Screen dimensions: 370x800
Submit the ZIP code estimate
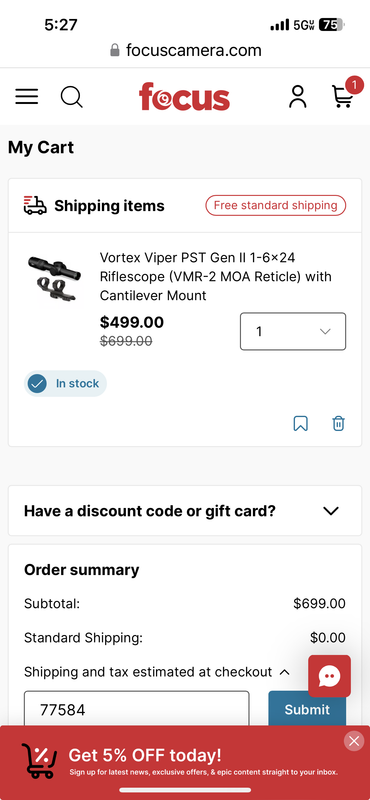point(307,709)
